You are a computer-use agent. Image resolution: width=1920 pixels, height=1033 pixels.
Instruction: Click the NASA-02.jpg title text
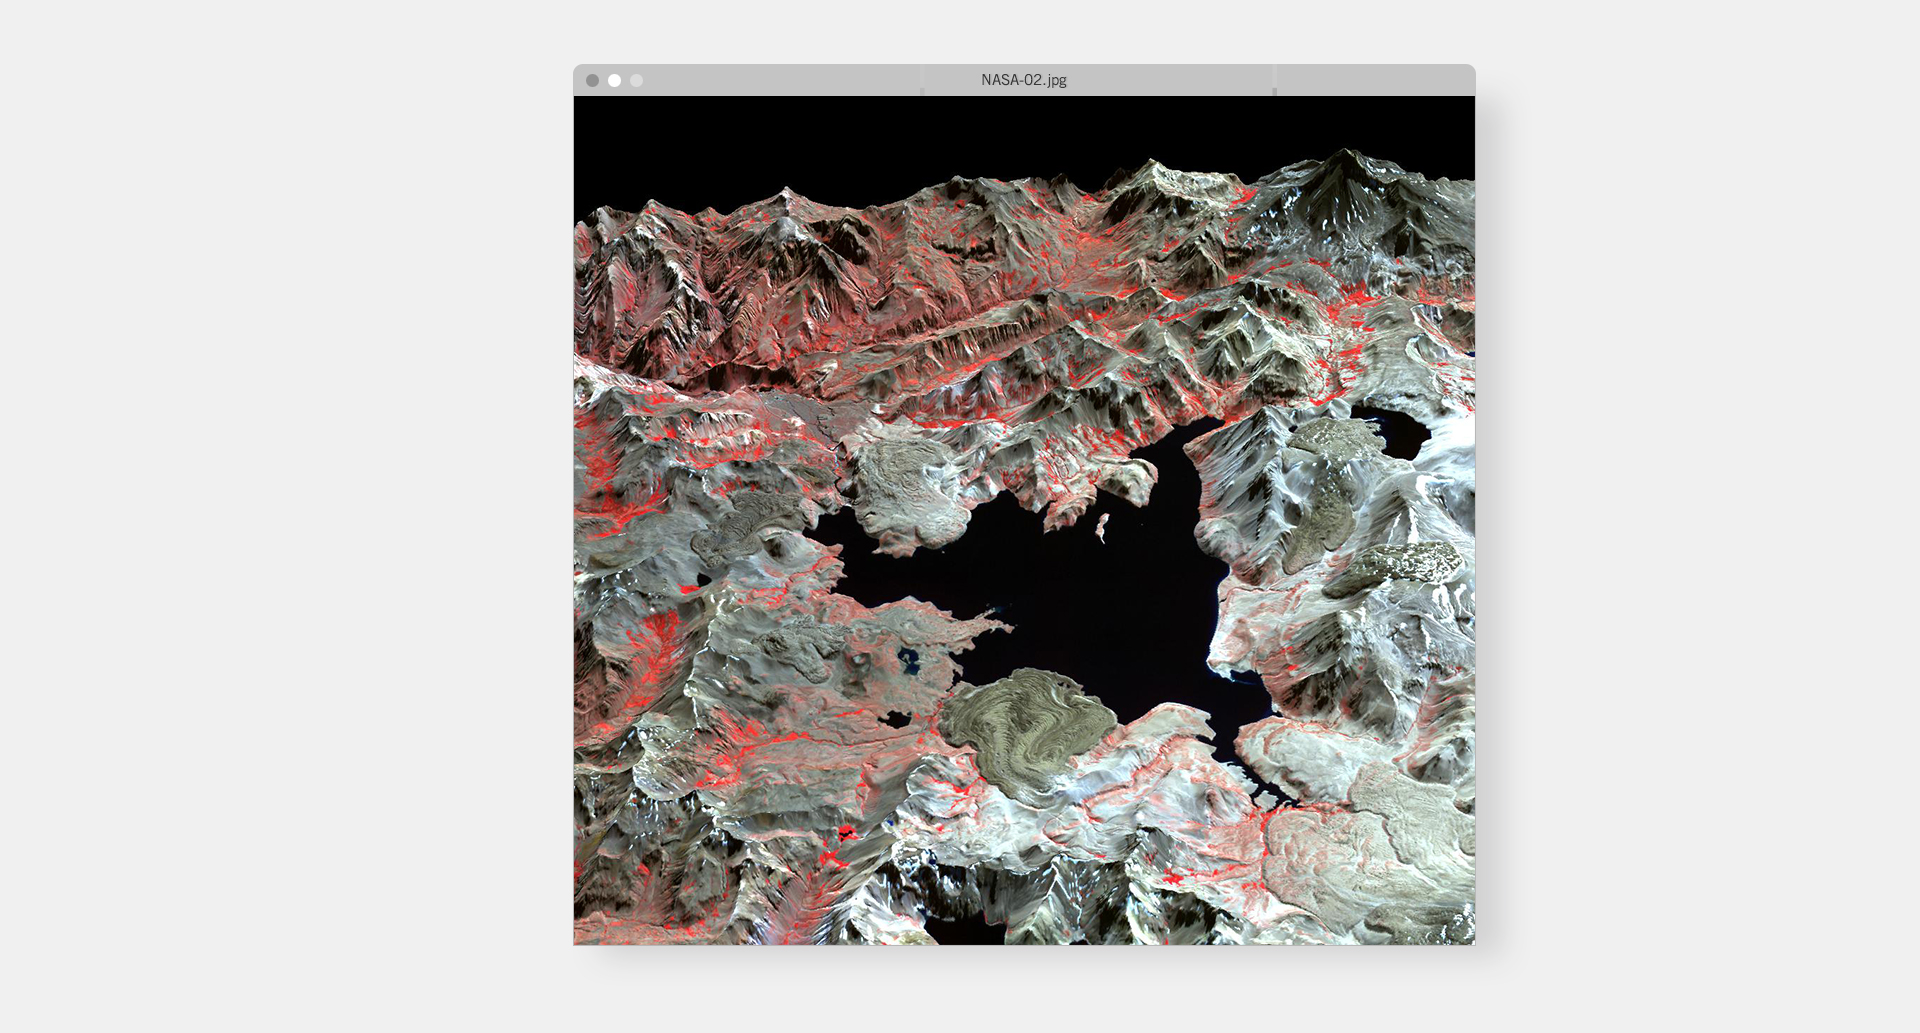pos(1024,80)
